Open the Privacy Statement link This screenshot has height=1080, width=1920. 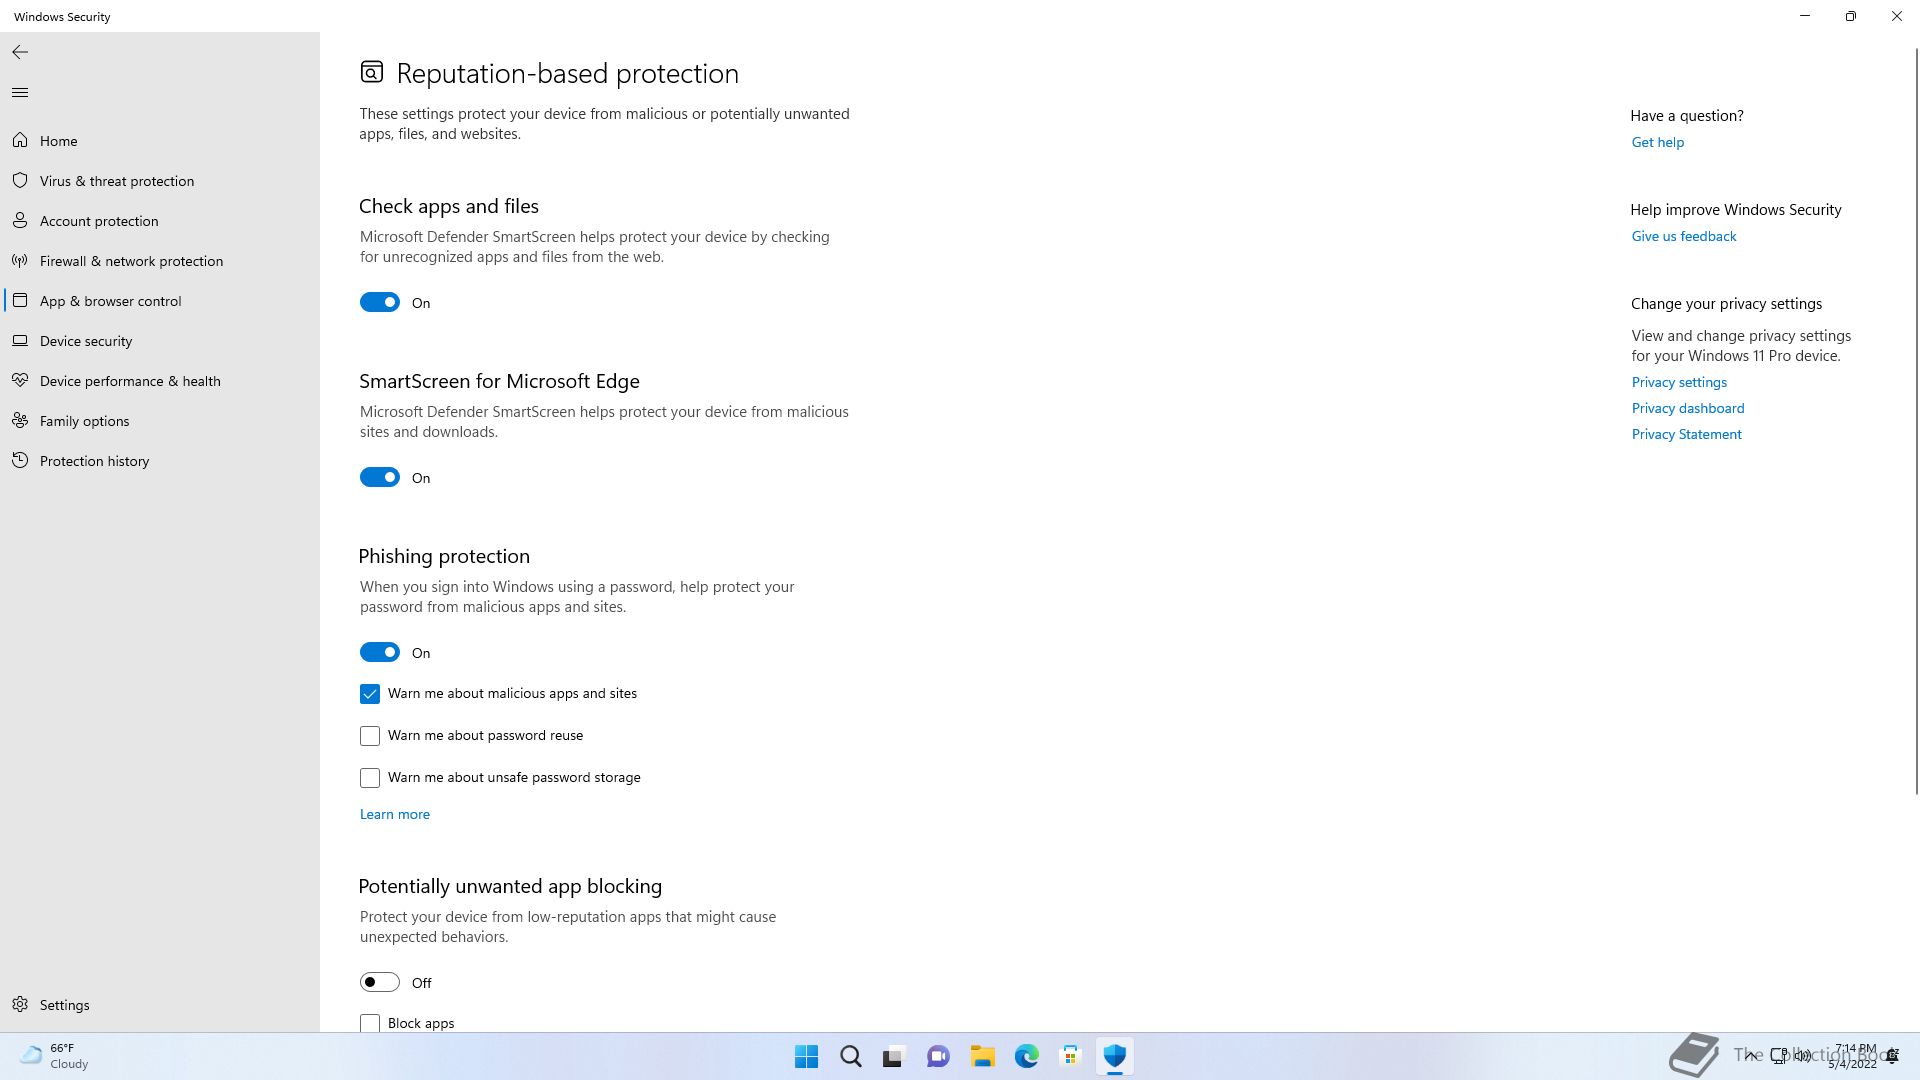(x=1686, y=434)
